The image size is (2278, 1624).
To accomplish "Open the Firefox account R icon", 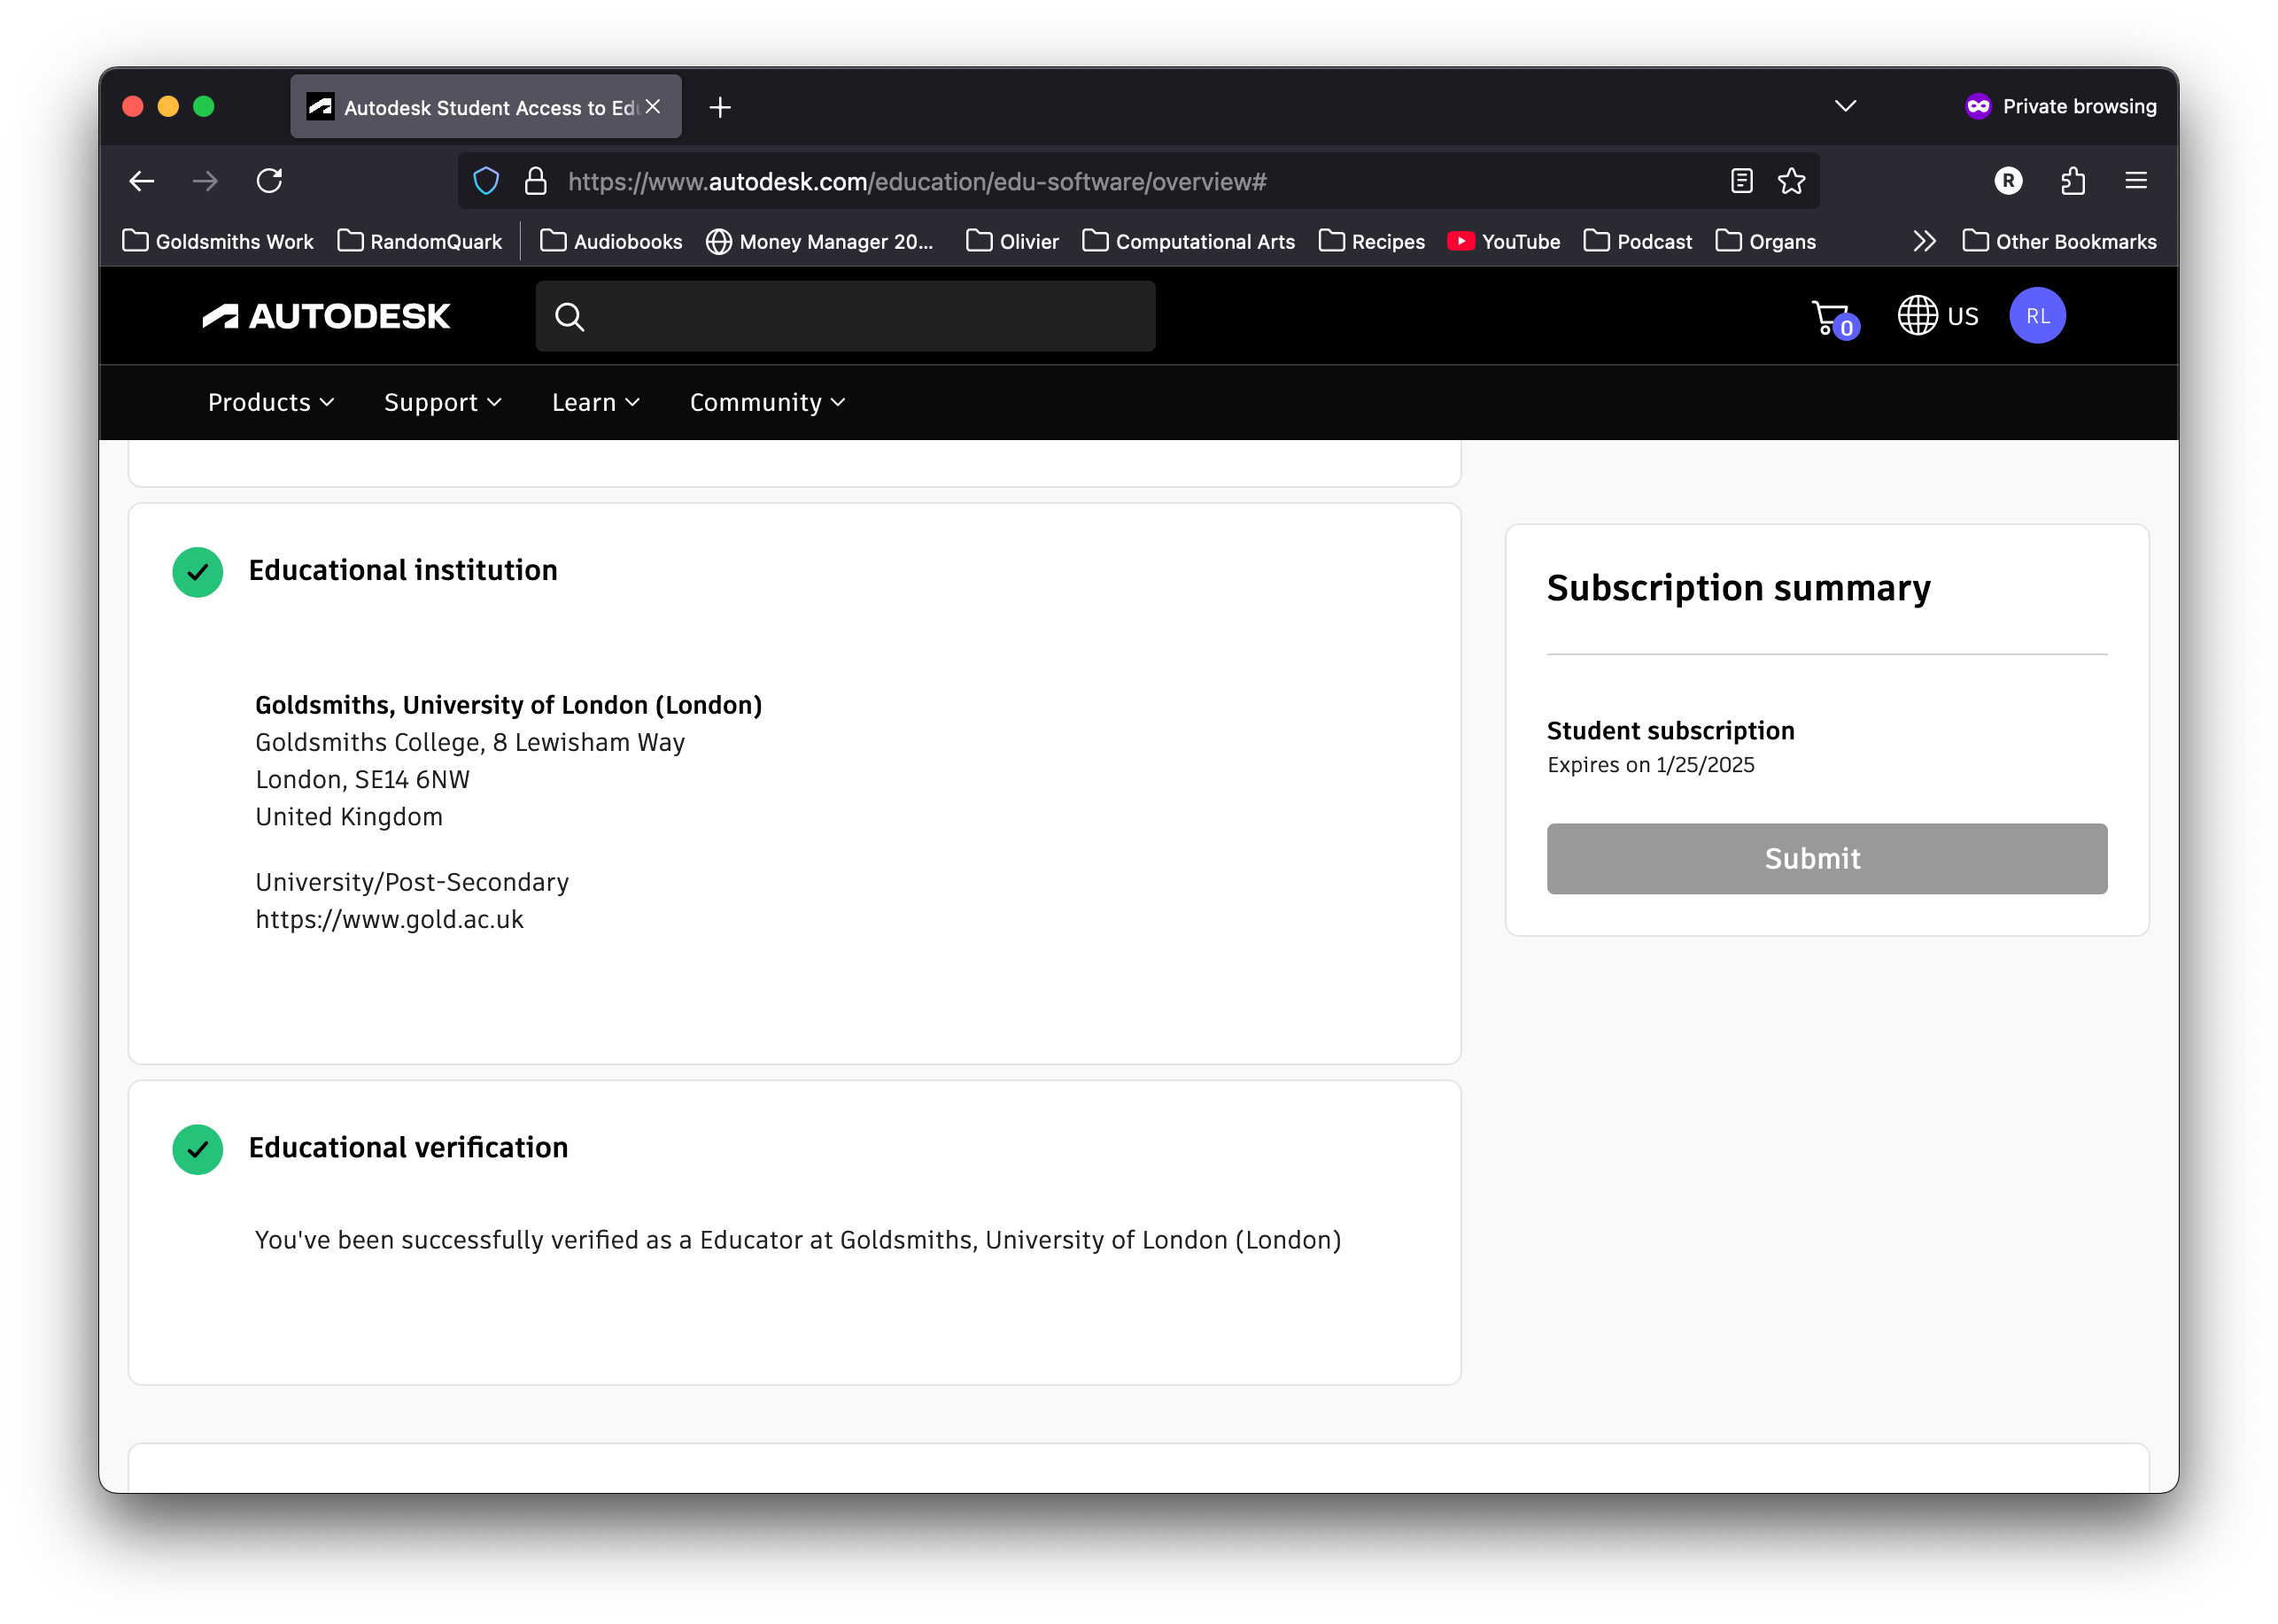I will click(x=2008, y=181).
